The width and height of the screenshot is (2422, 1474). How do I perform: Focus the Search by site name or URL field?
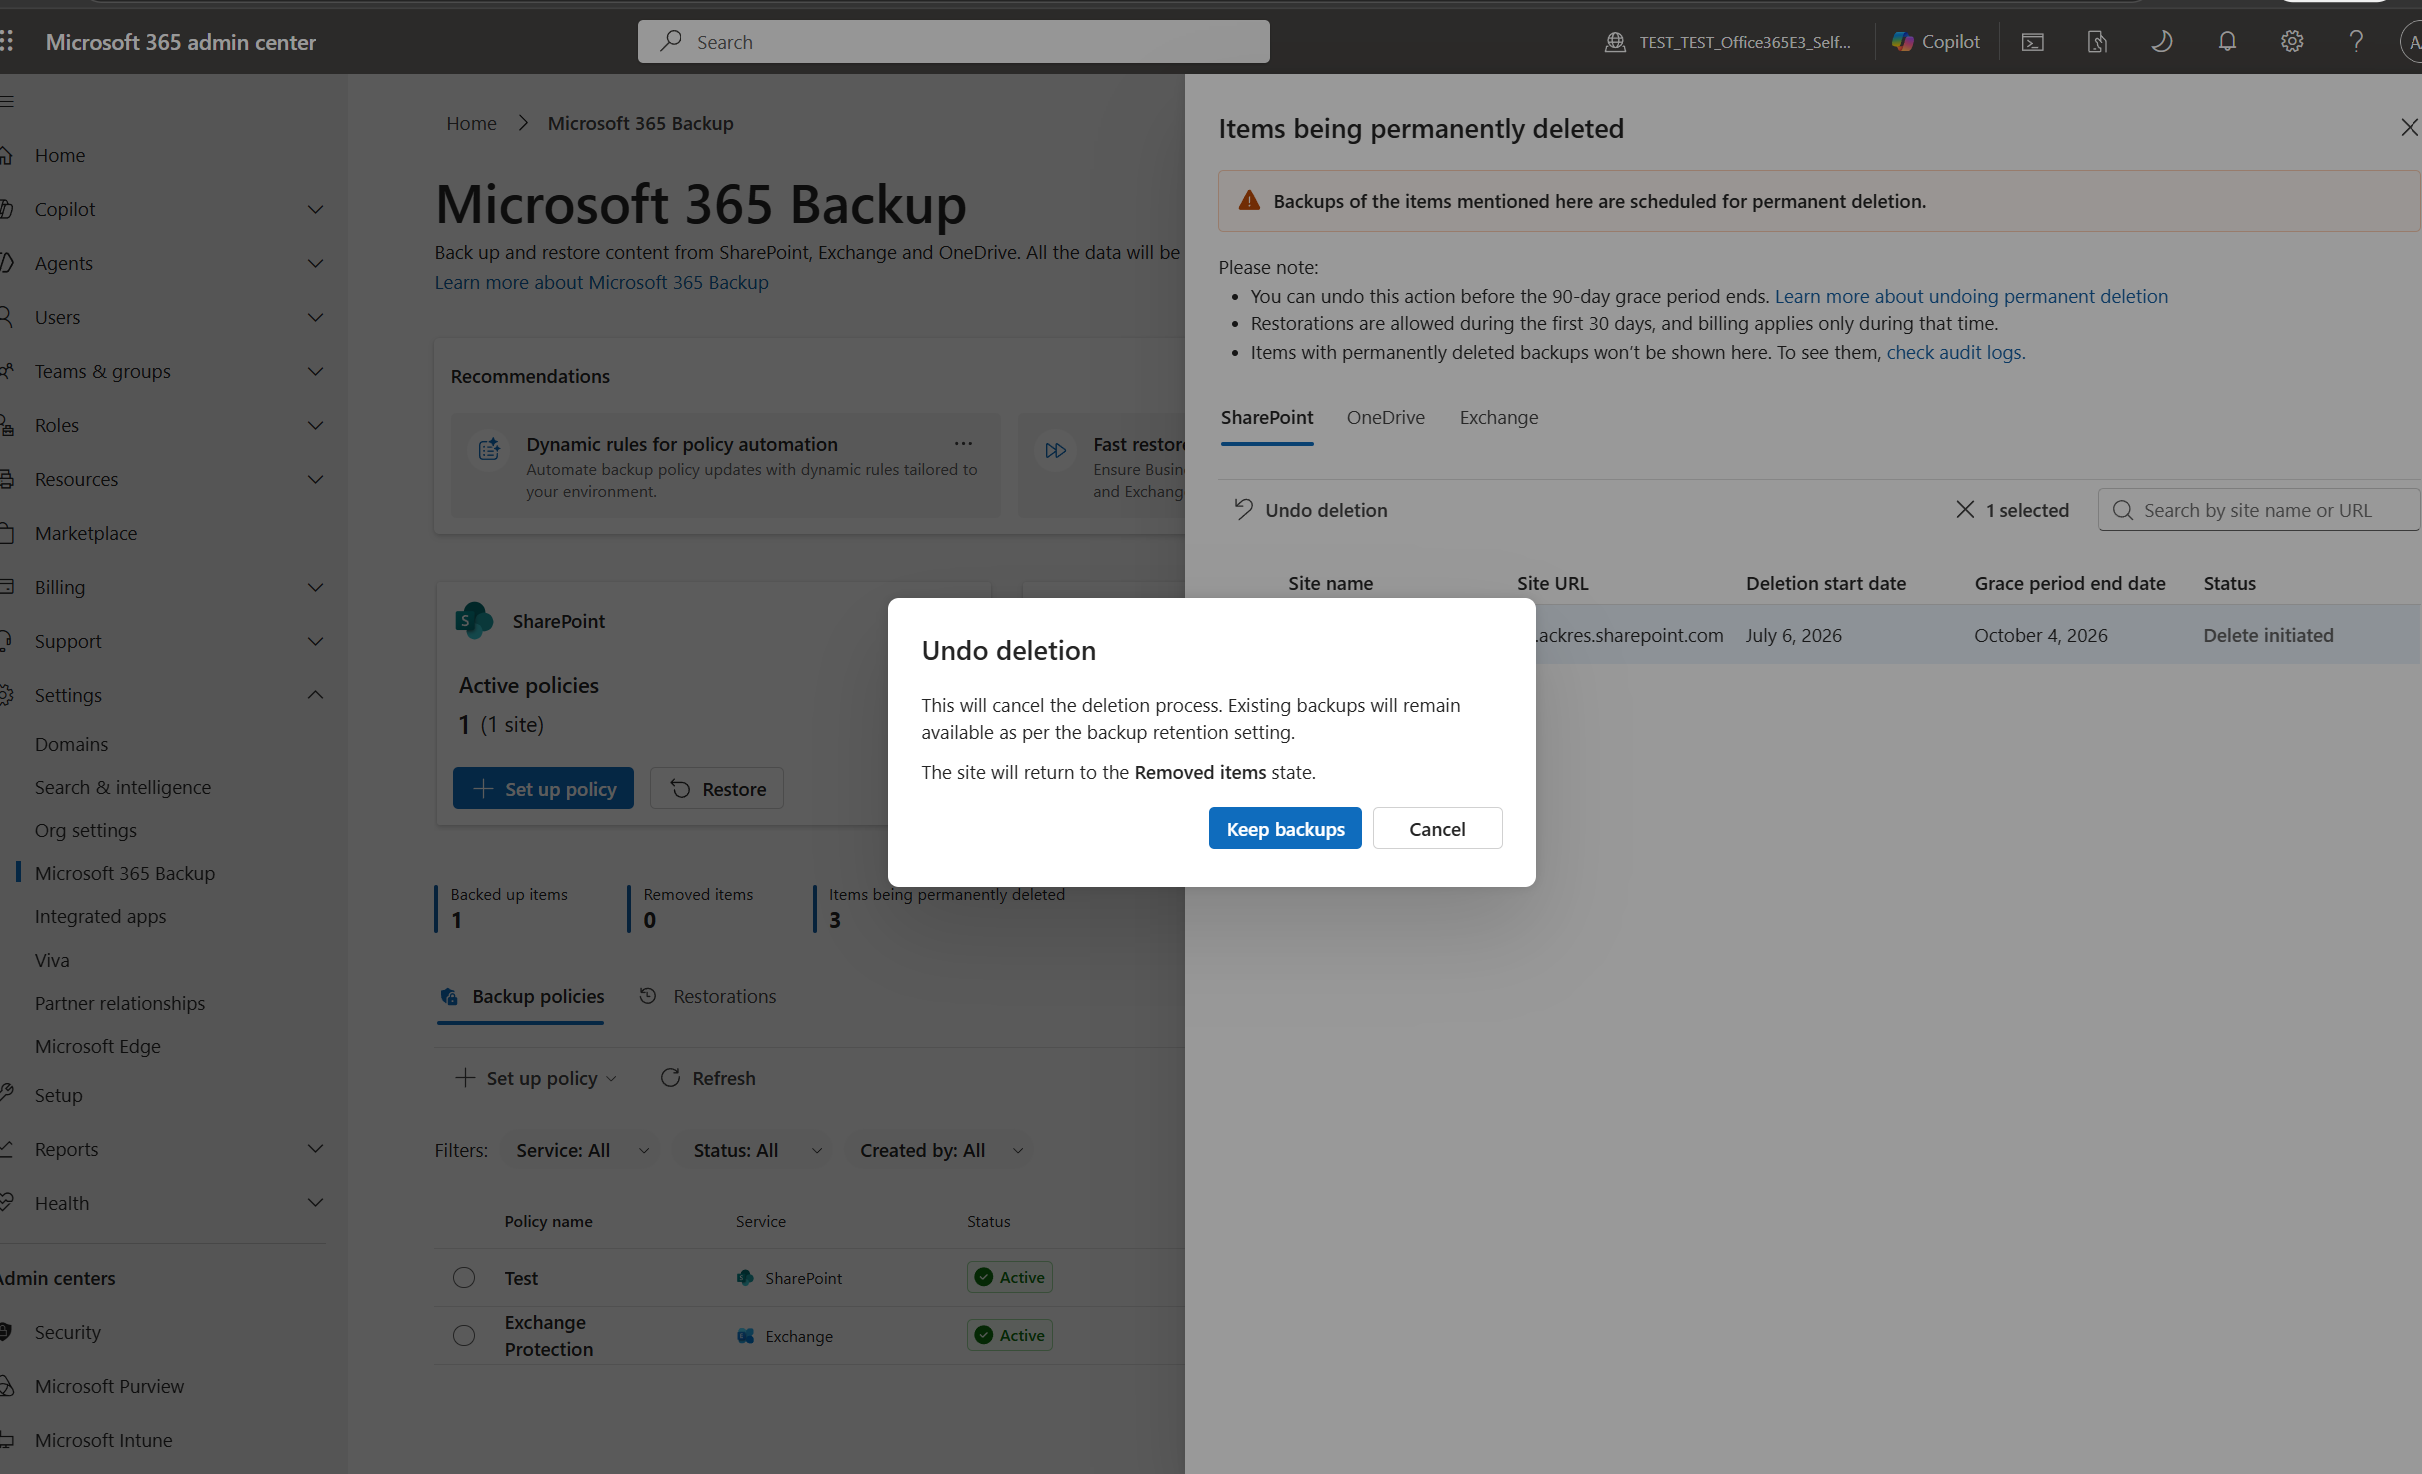click(x=2259, y=510)
